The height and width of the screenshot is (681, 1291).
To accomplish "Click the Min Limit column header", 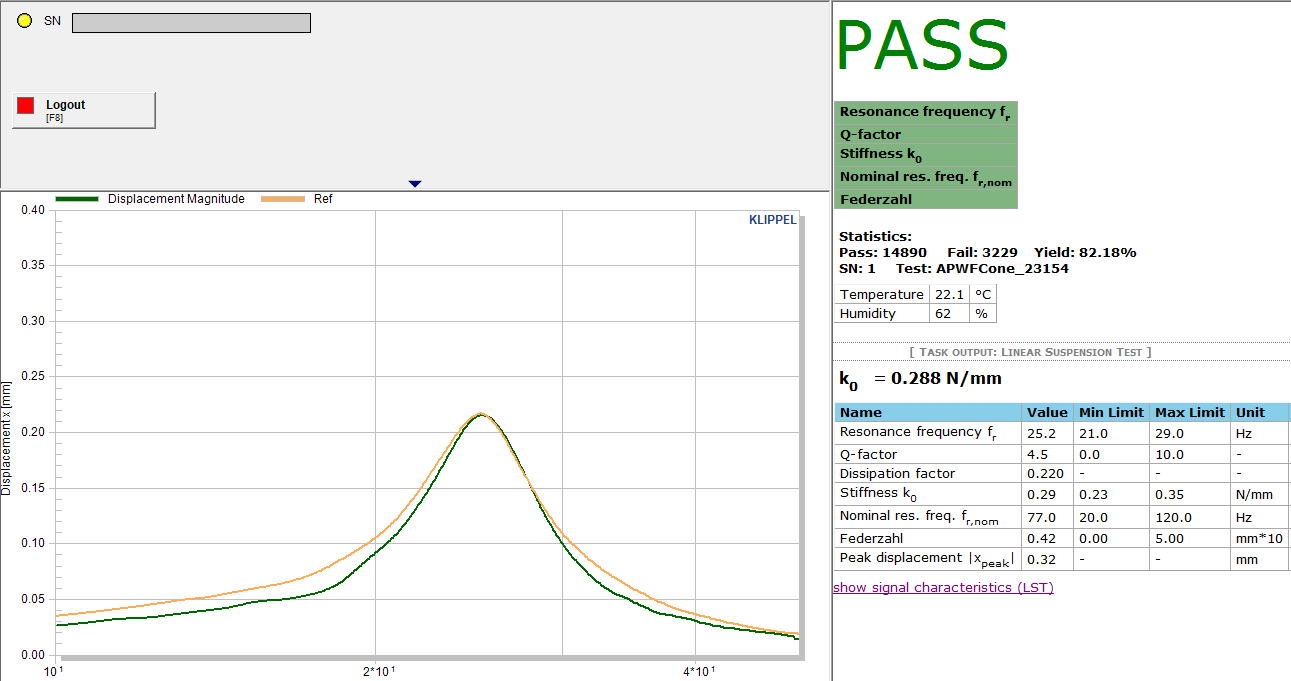I will tap(1110, 412).
